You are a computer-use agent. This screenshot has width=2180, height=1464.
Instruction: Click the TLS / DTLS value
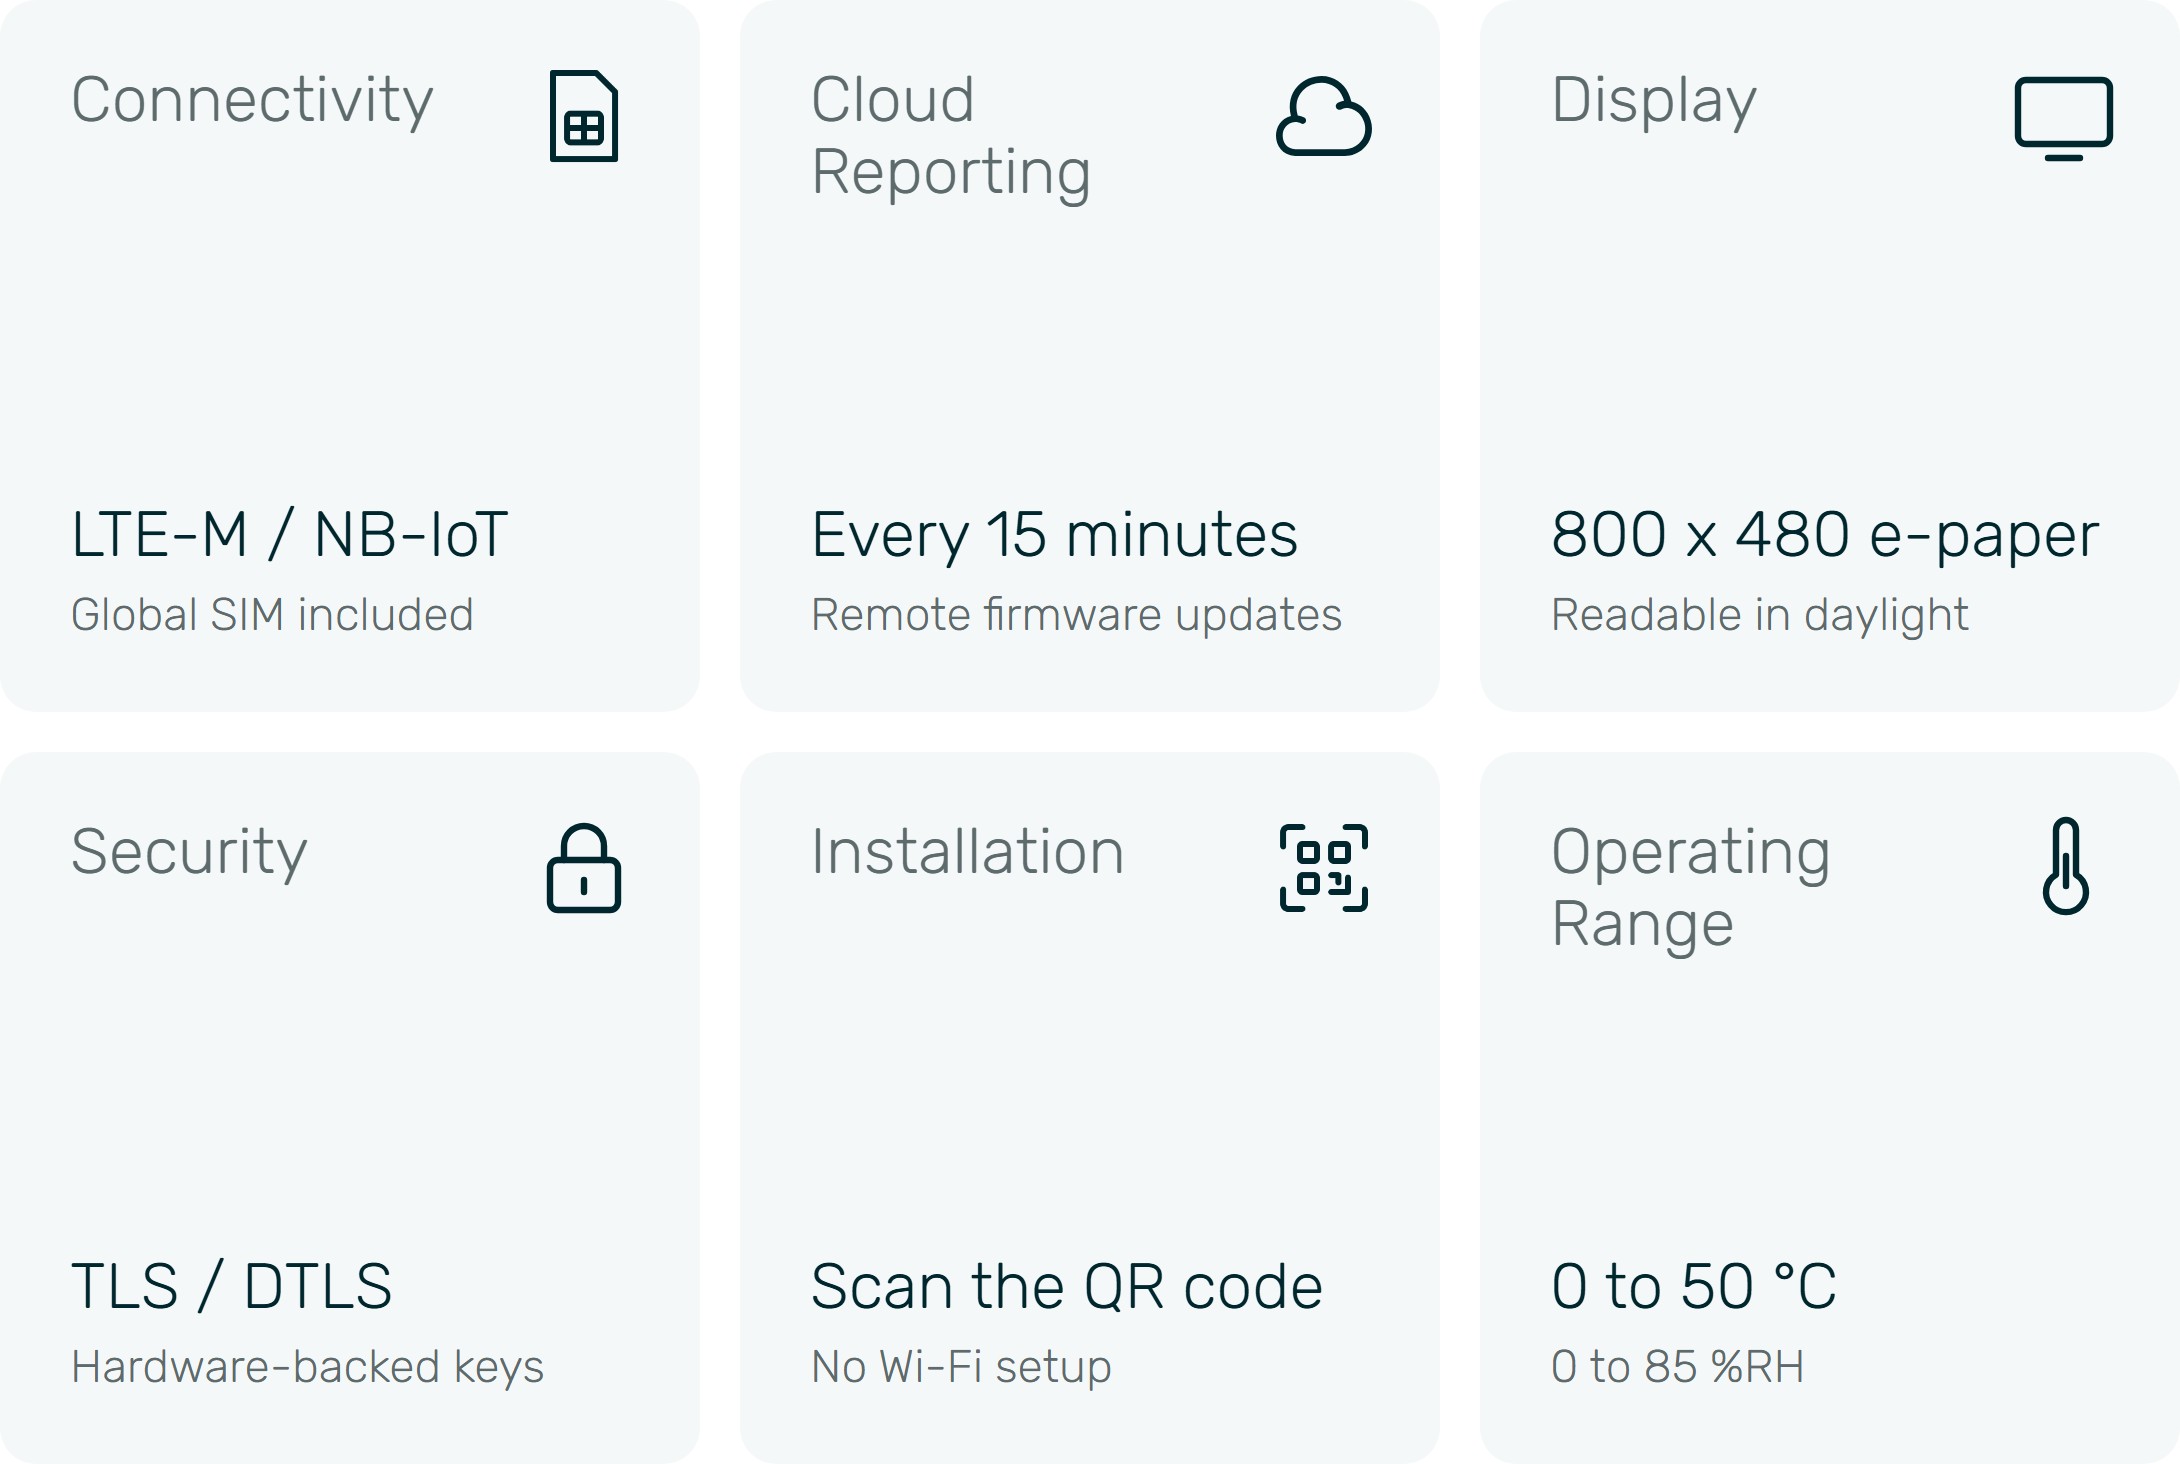[x=232, y=1287]
